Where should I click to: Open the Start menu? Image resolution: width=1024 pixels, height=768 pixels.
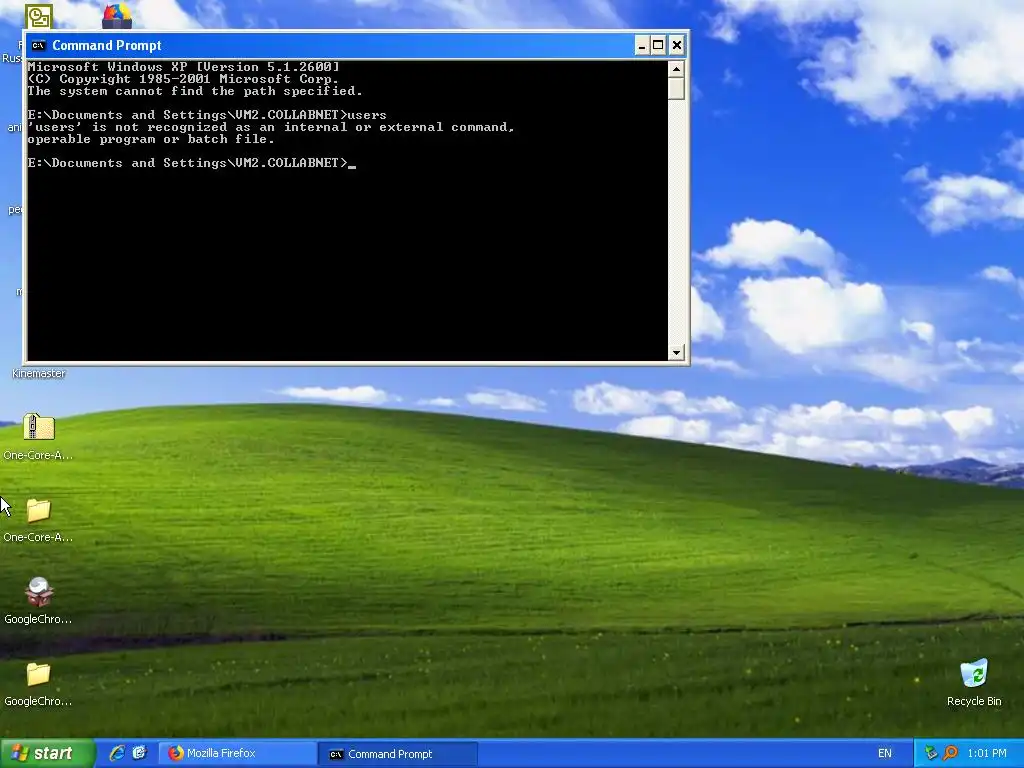tap(47, 753)
